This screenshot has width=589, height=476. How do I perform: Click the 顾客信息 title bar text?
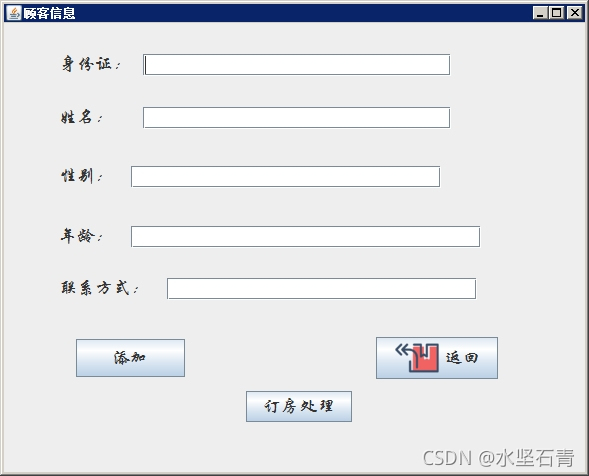pyautogui.click(x=49, y=14)
